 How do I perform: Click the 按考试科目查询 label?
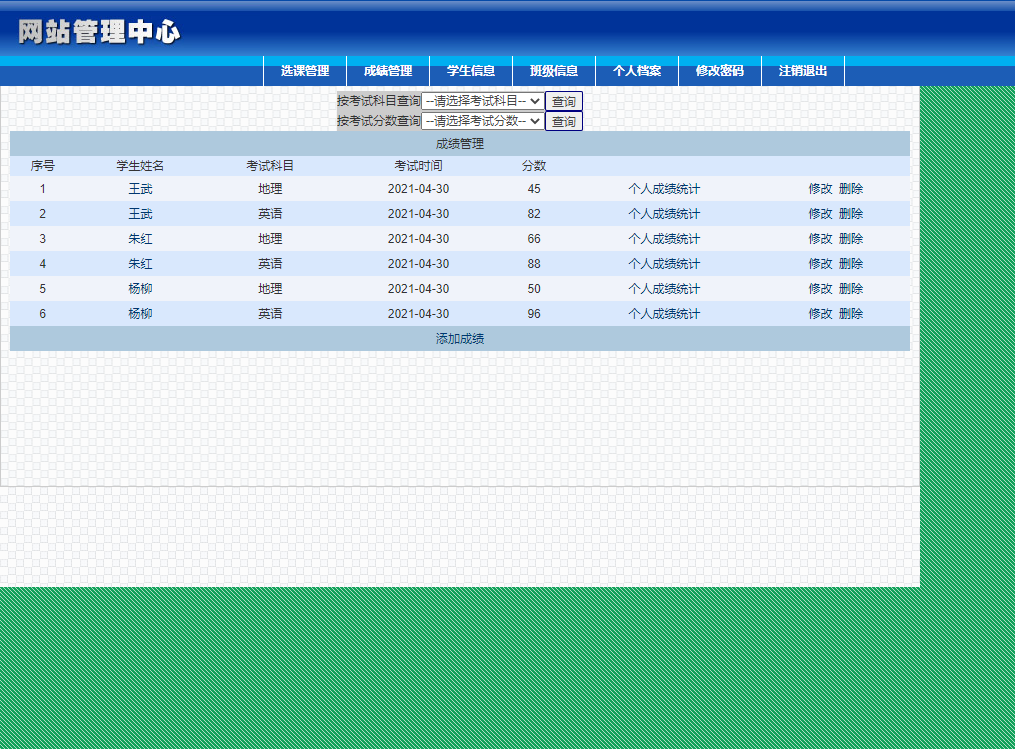click(x=379, y=101)
